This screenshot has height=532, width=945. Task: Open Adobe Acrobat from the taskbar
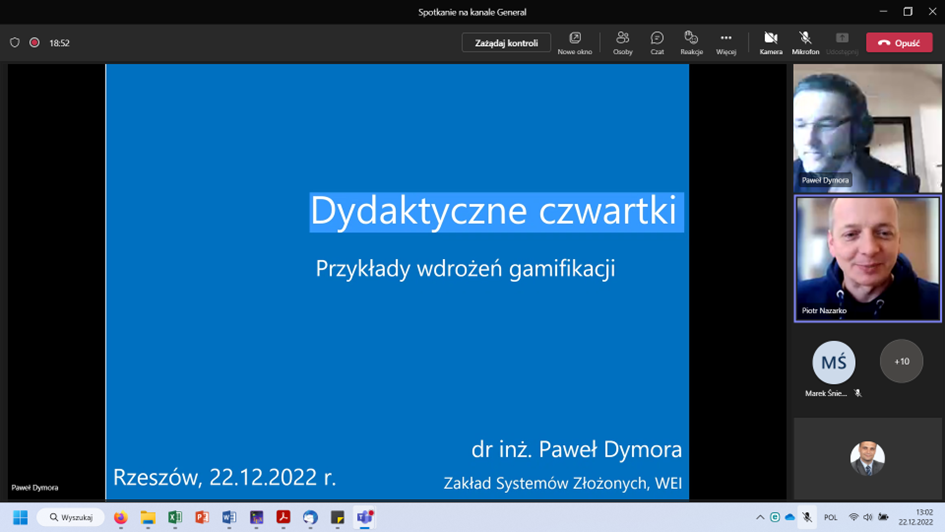pyautogui.click(x=283, y=517)
